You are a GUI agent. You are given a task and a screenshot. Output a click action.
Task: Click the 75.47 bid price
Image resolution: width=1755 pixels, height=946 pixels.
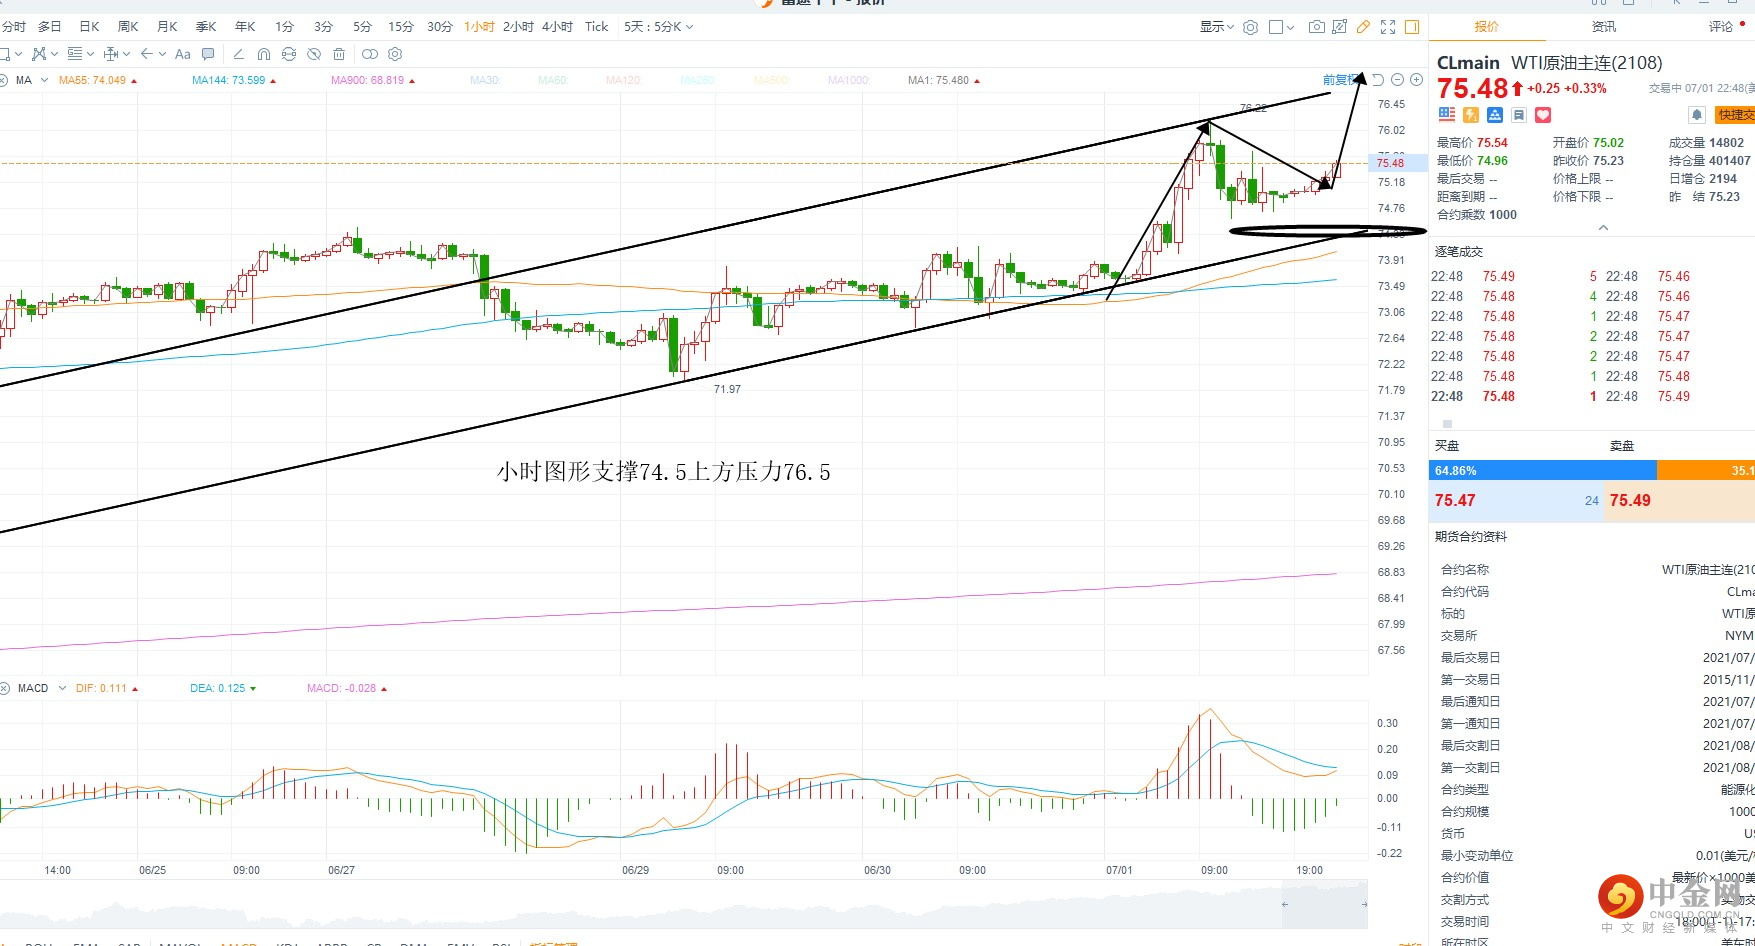(1455, 500)
